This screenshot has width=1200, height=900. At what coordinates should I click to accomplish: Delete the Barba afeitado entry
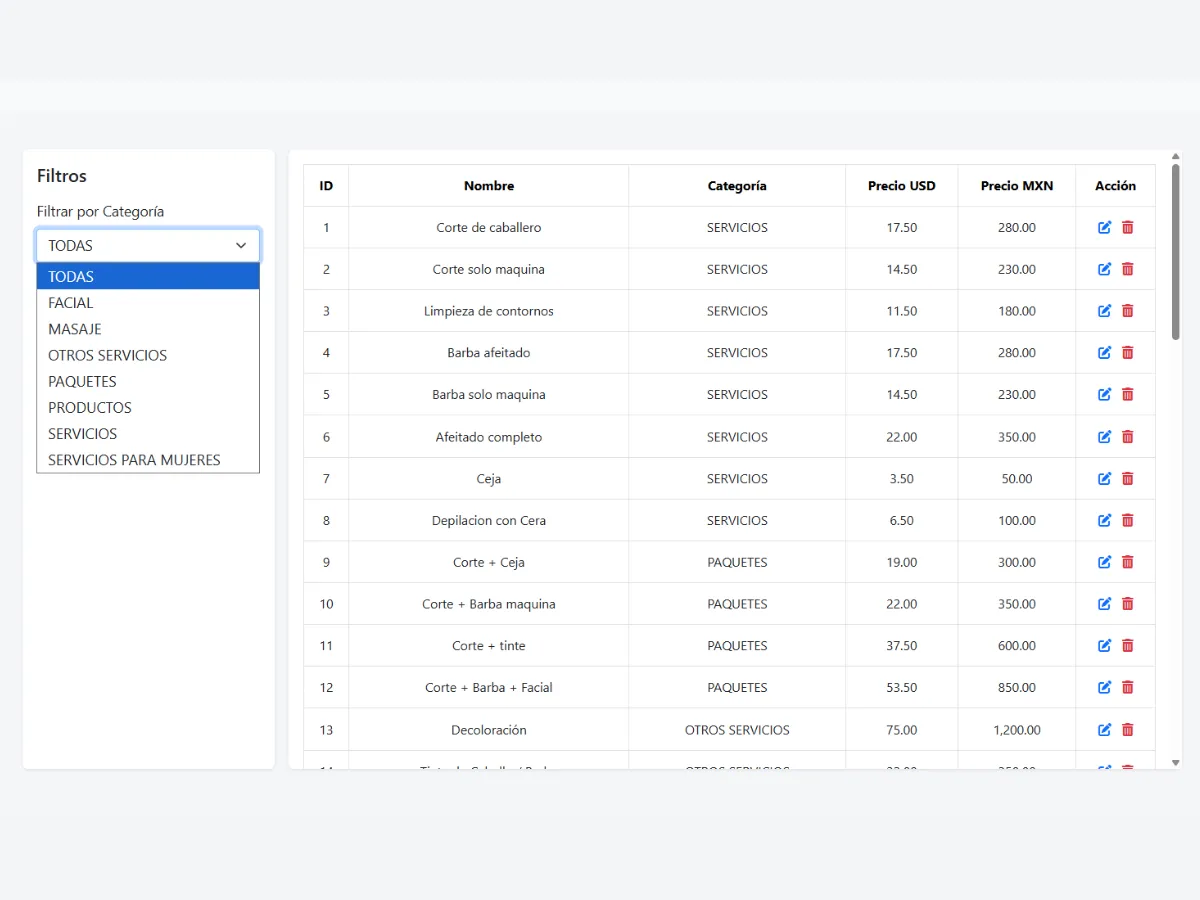coord(1127,353)
